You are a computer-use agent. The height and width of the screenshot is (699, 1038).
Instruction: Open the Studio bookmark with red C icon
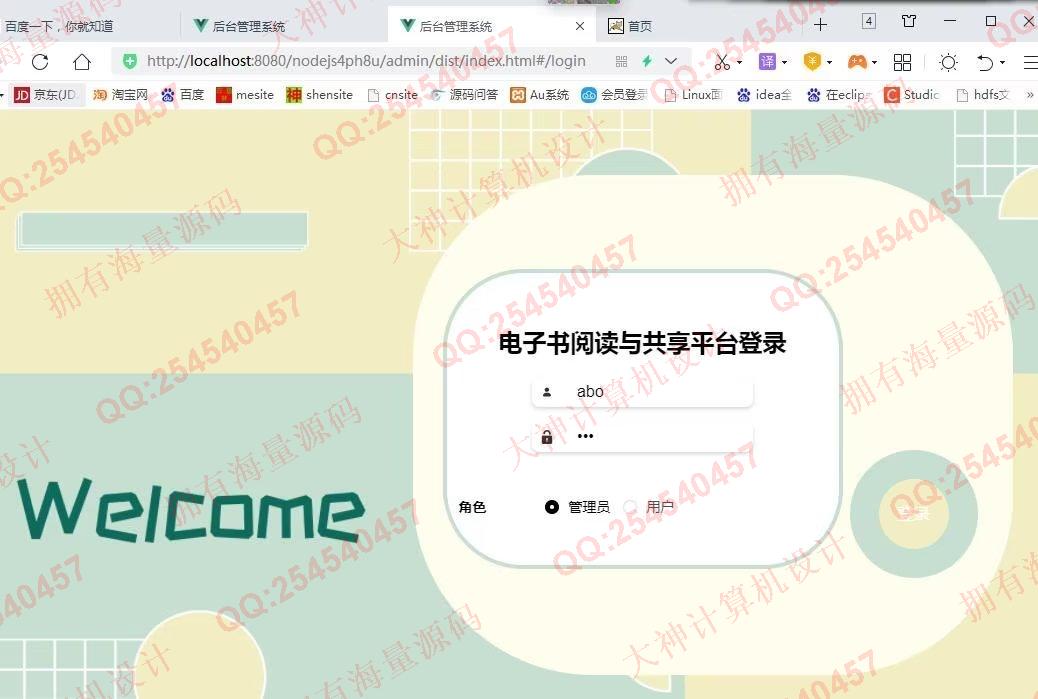click(912, 95)
